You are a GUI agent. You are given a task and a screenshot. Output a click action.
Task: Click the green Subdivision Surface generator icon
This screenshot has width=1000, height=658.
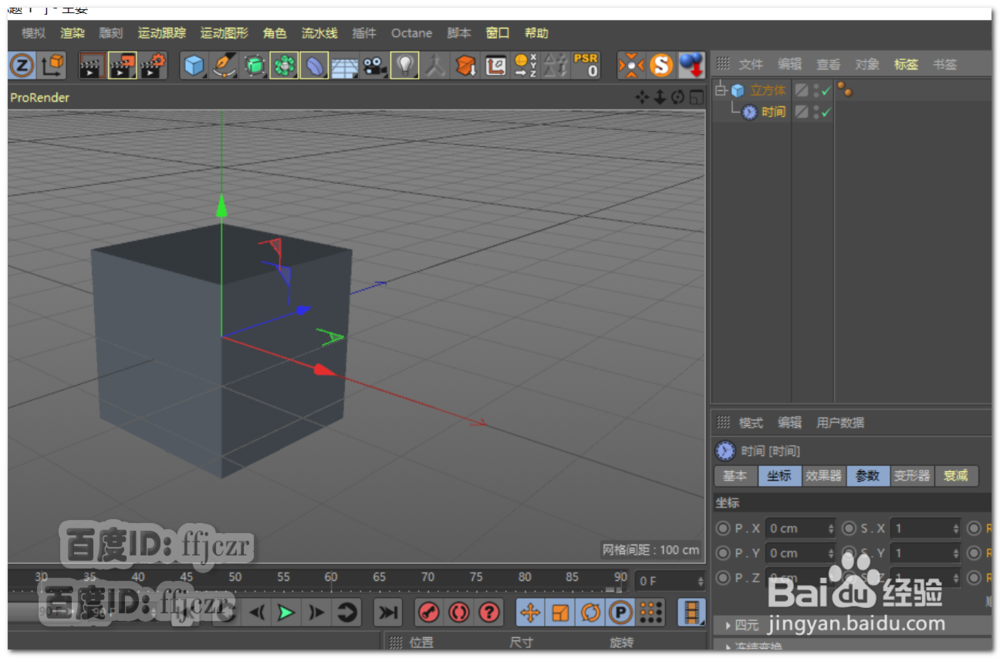pyautogui.click(x=254, y=65)
